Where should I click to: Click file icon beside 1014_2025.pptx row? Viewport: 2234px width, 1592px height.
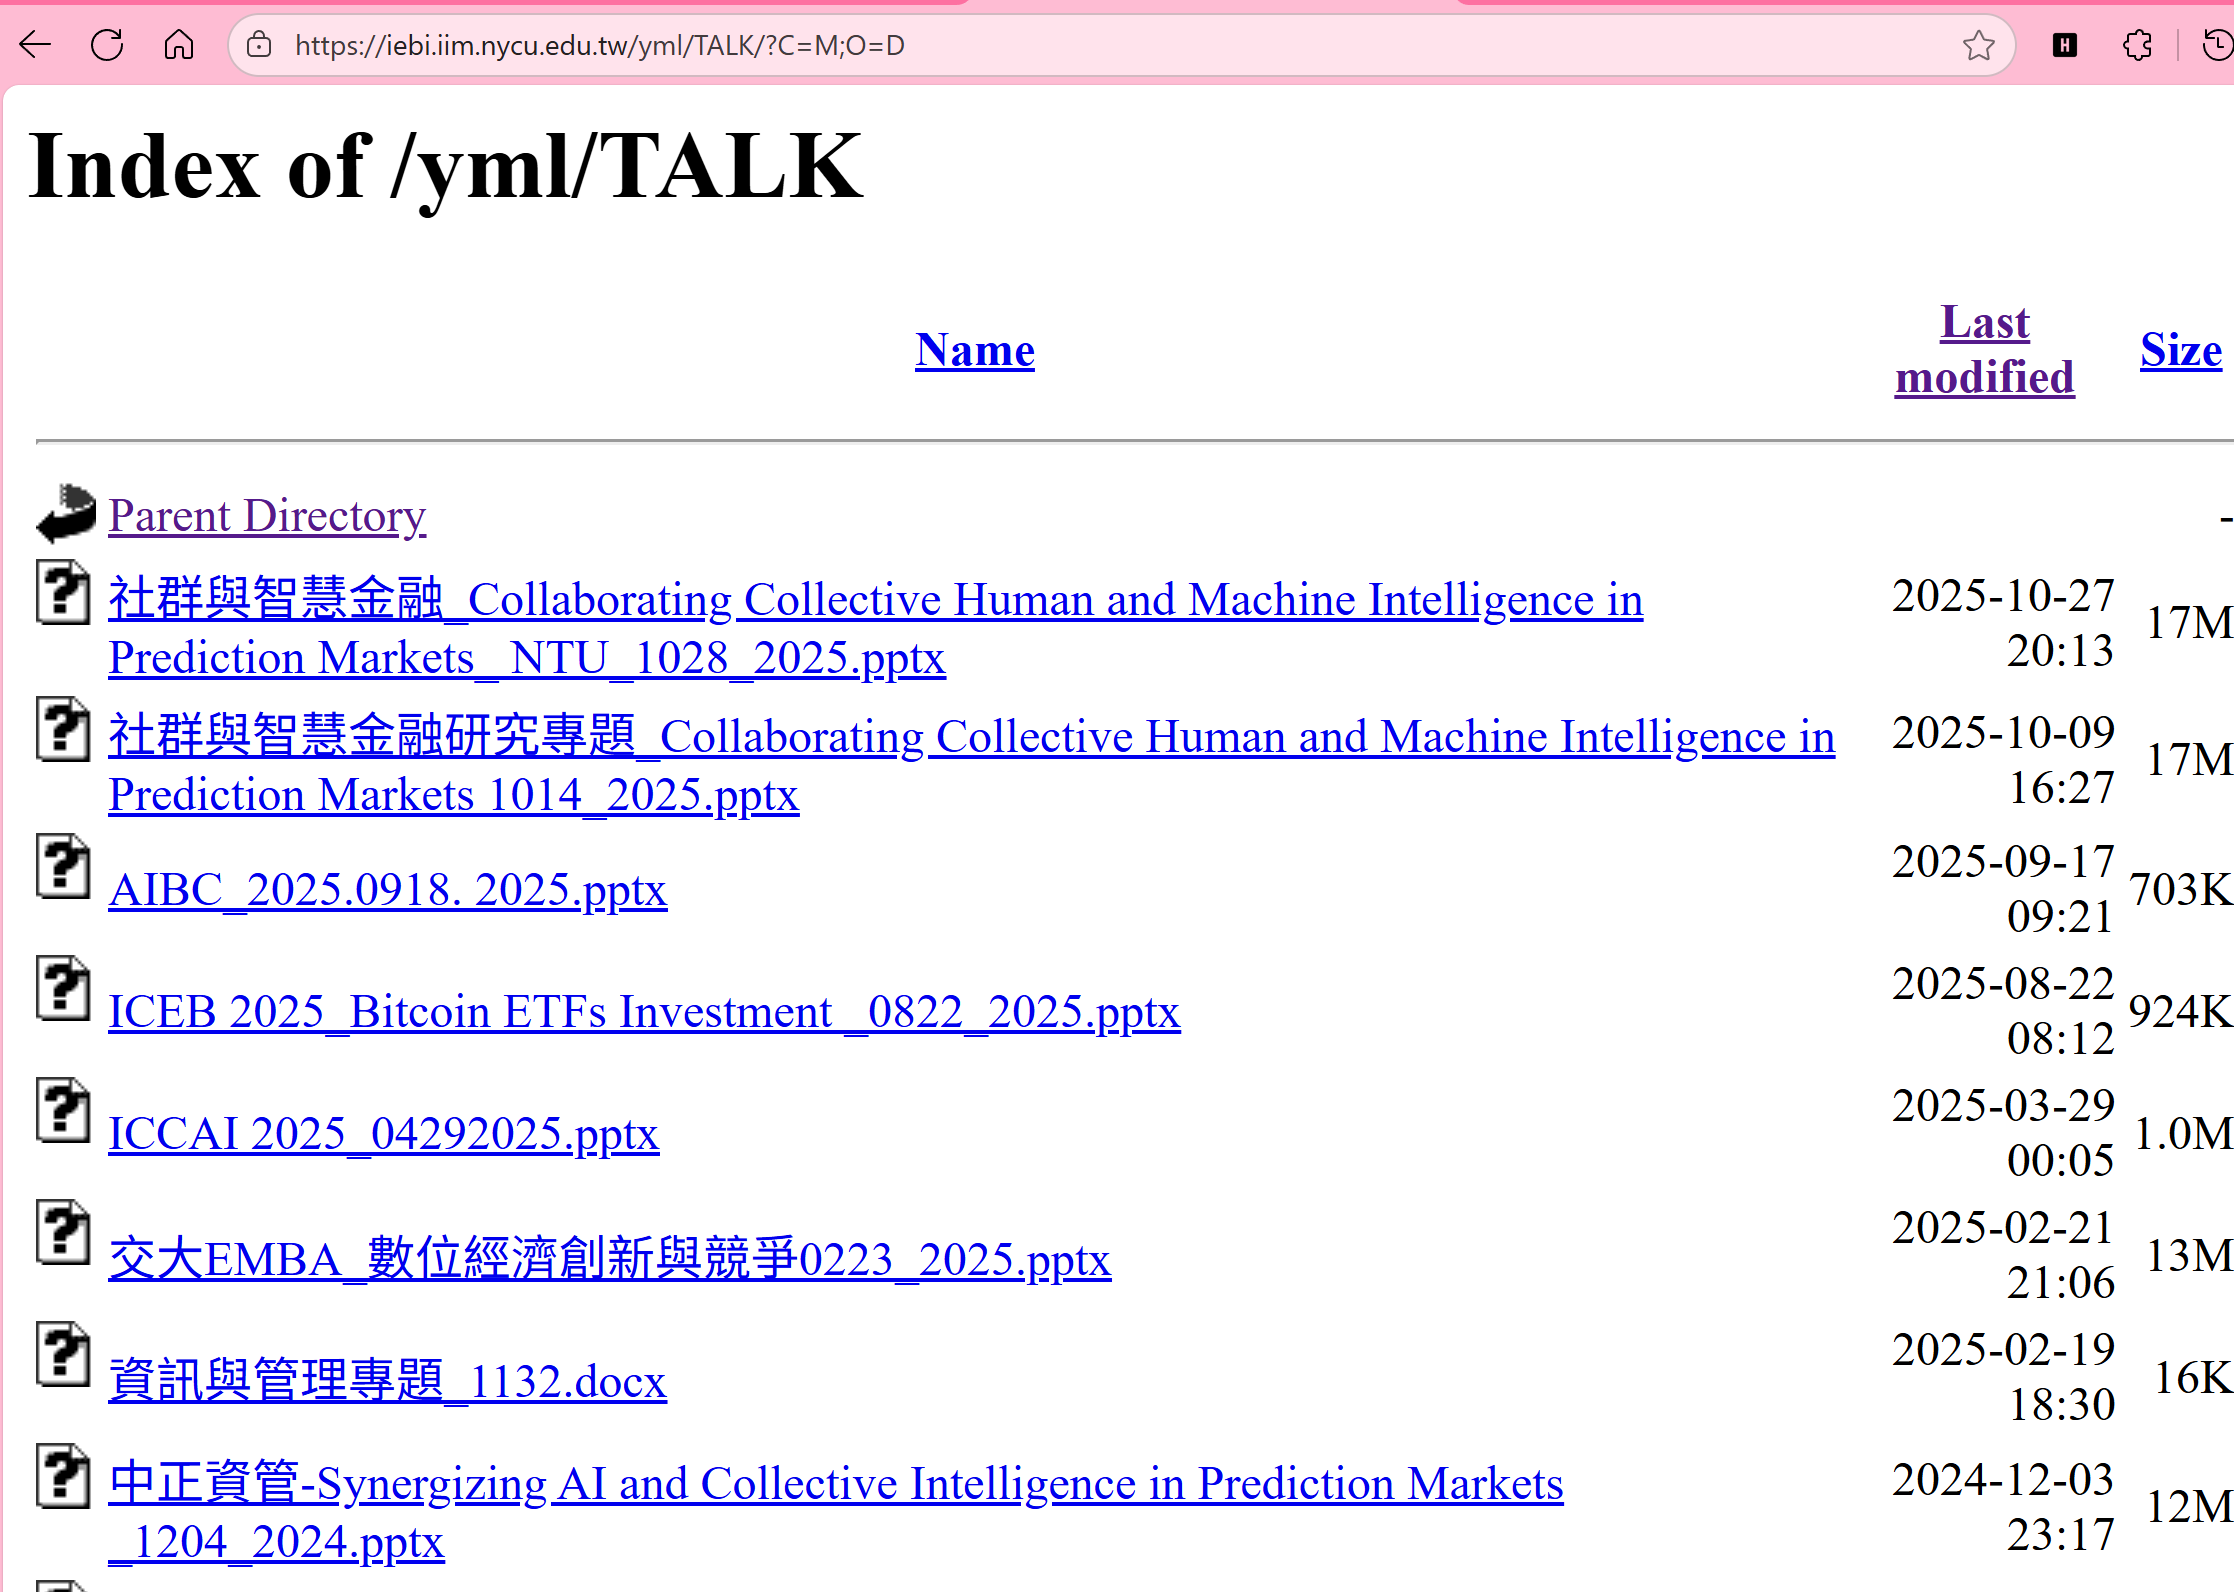click(63, 729)
